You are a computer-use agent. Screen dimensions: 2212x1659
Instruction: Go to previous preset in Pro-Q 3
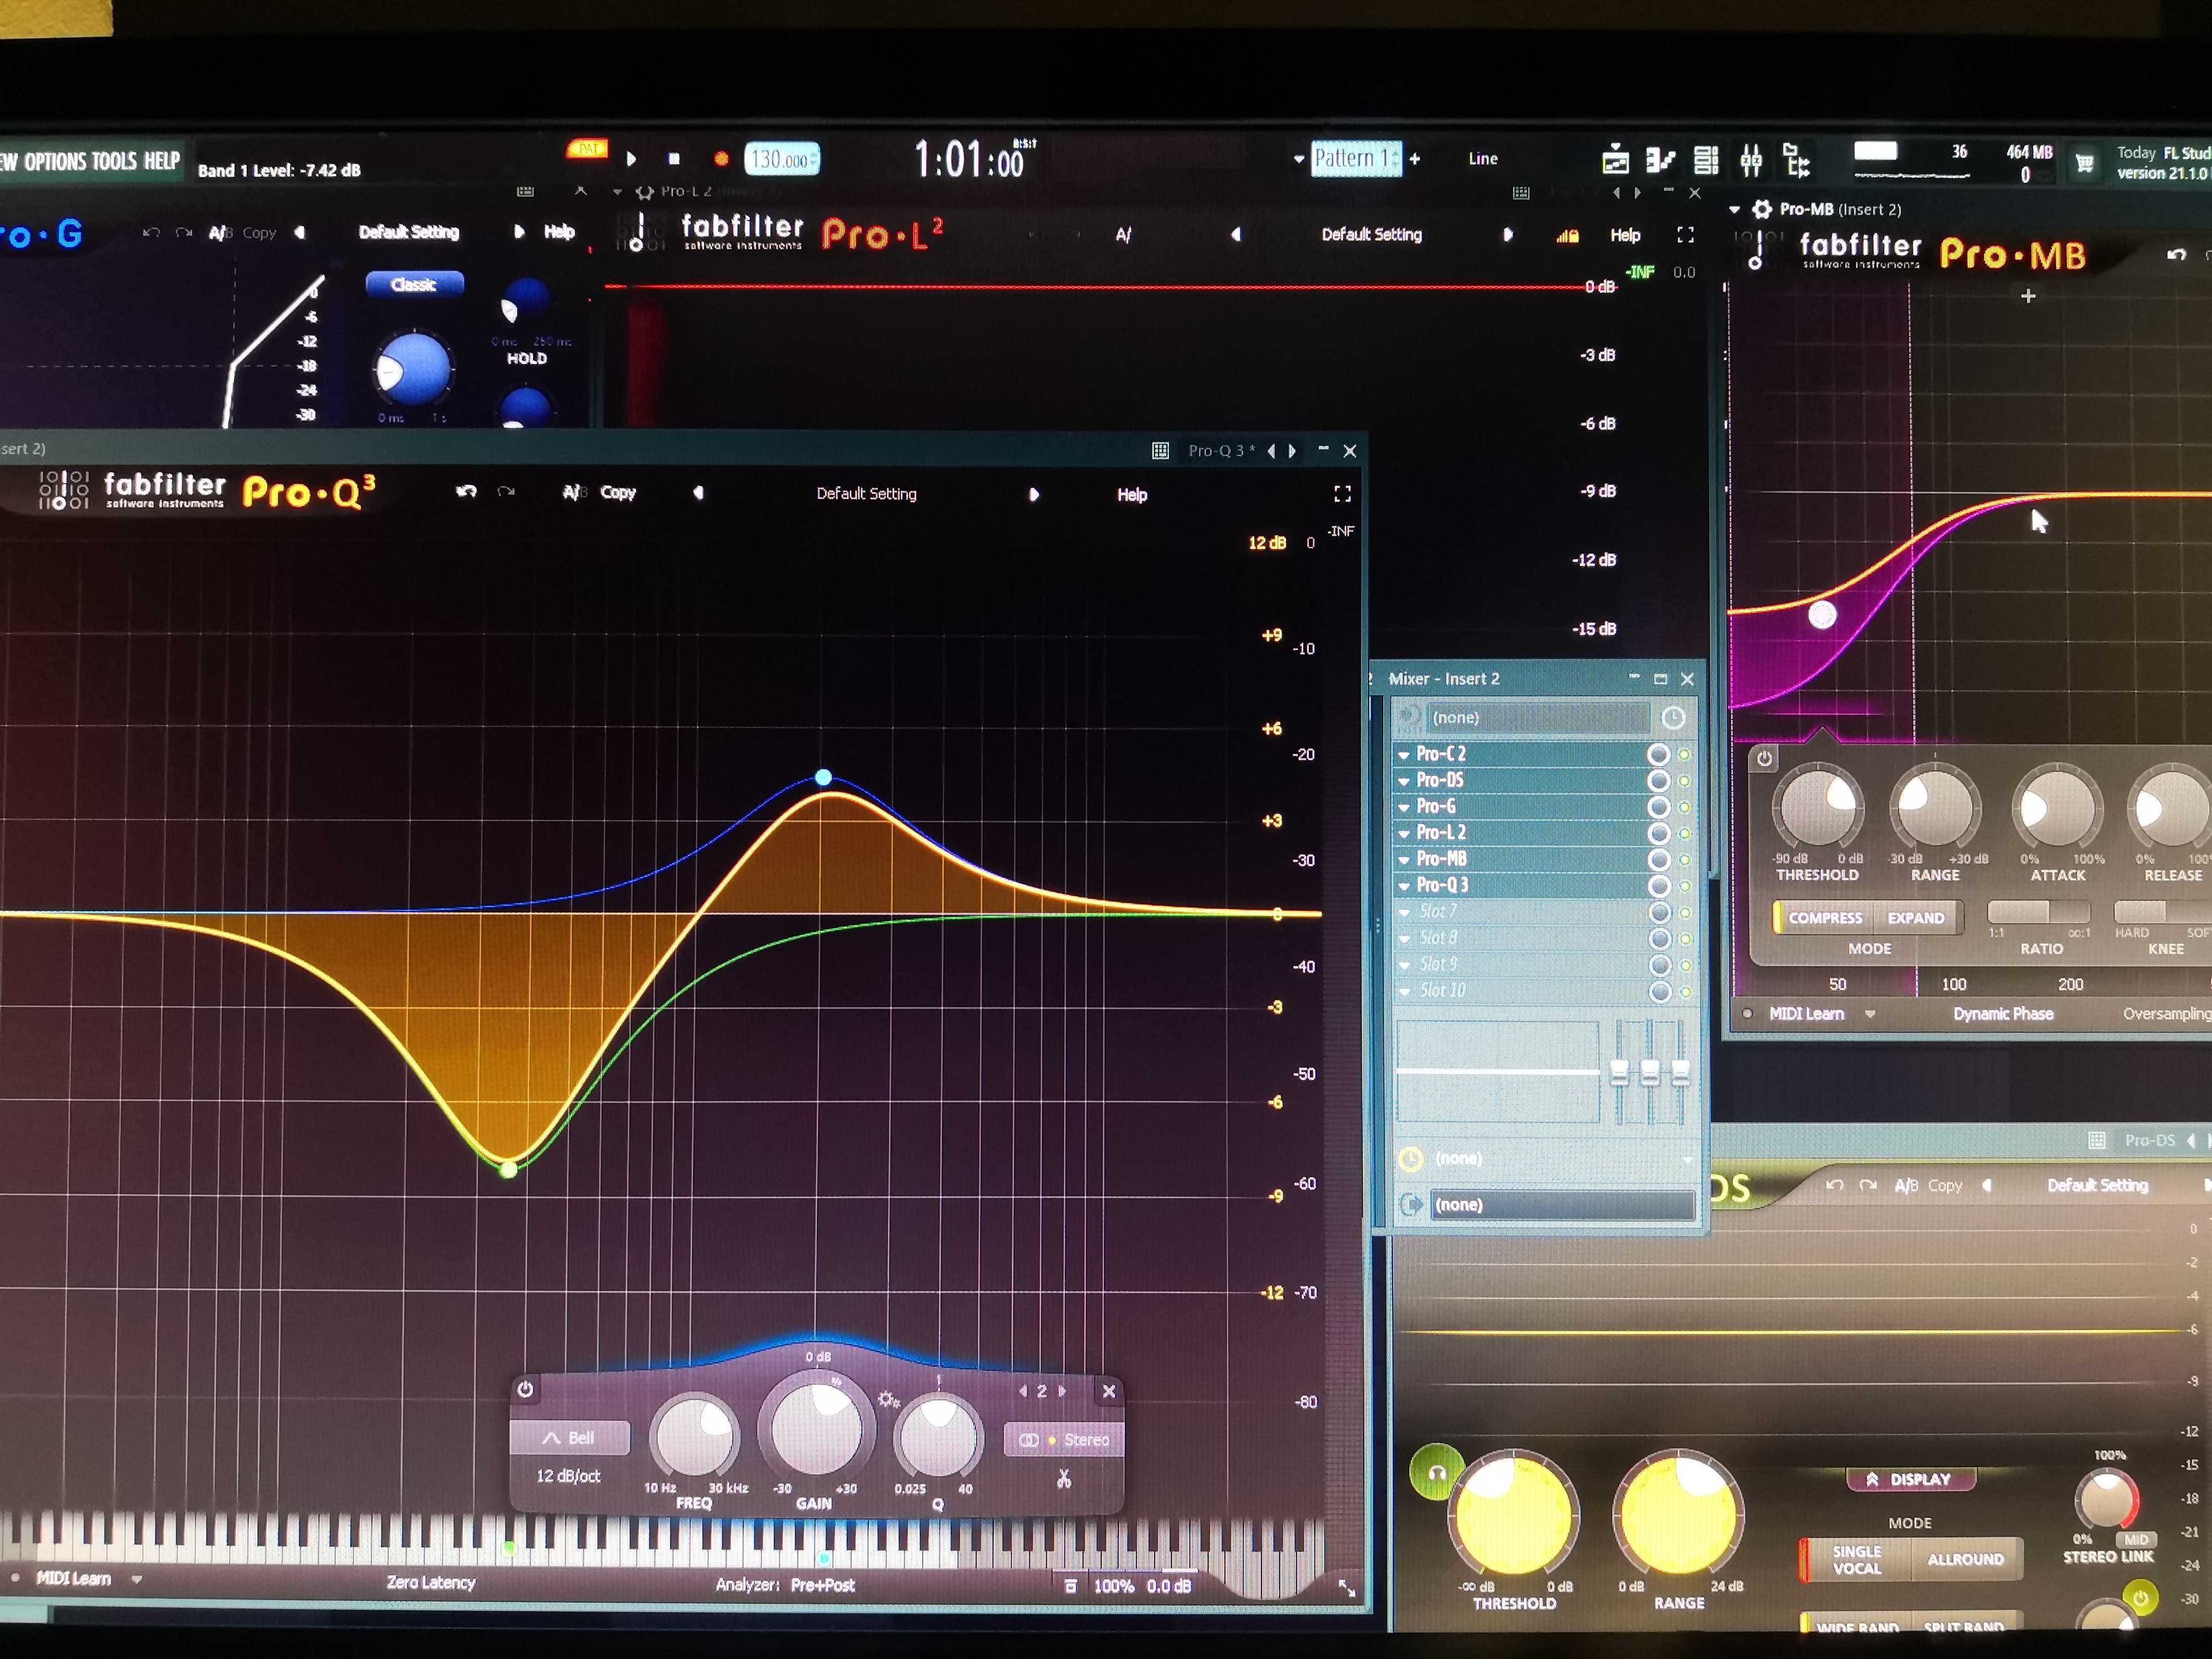(698, 493)
